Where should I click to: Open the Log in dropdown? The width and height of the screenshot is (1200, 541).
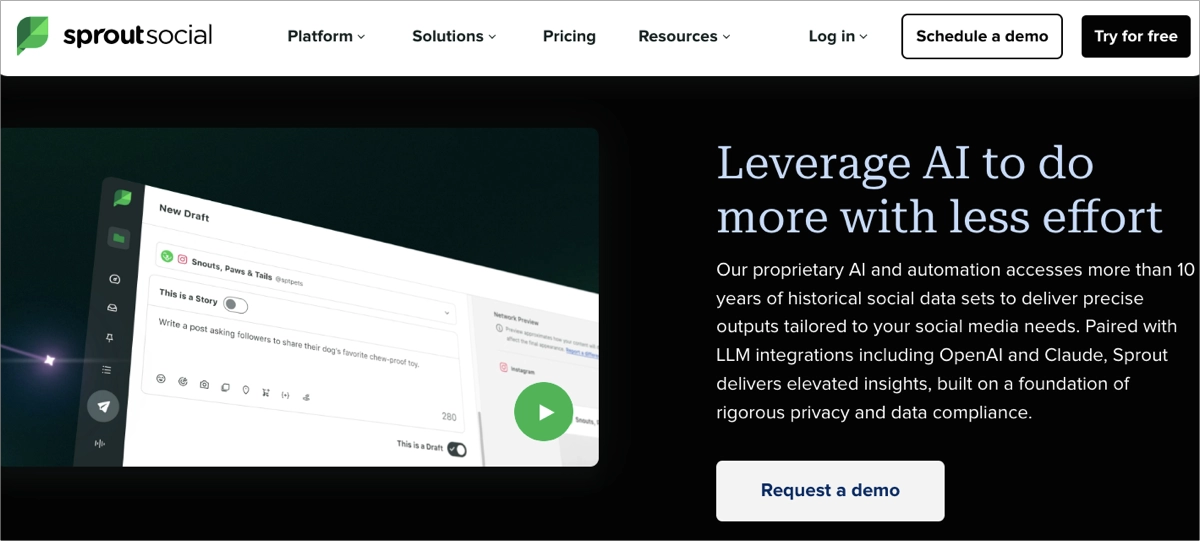pyautogui.click(x=838, y=36)
